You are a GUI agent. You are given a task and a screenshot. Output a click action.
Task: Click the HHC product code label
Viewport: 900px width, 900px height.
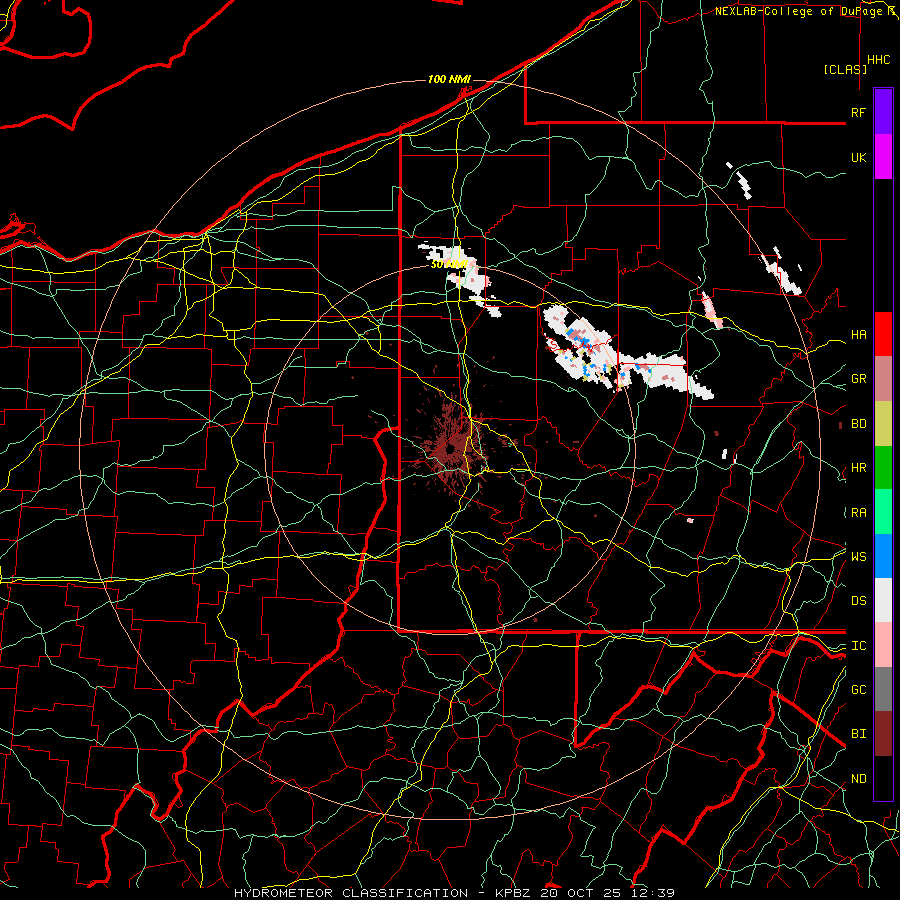pos(879,60)
